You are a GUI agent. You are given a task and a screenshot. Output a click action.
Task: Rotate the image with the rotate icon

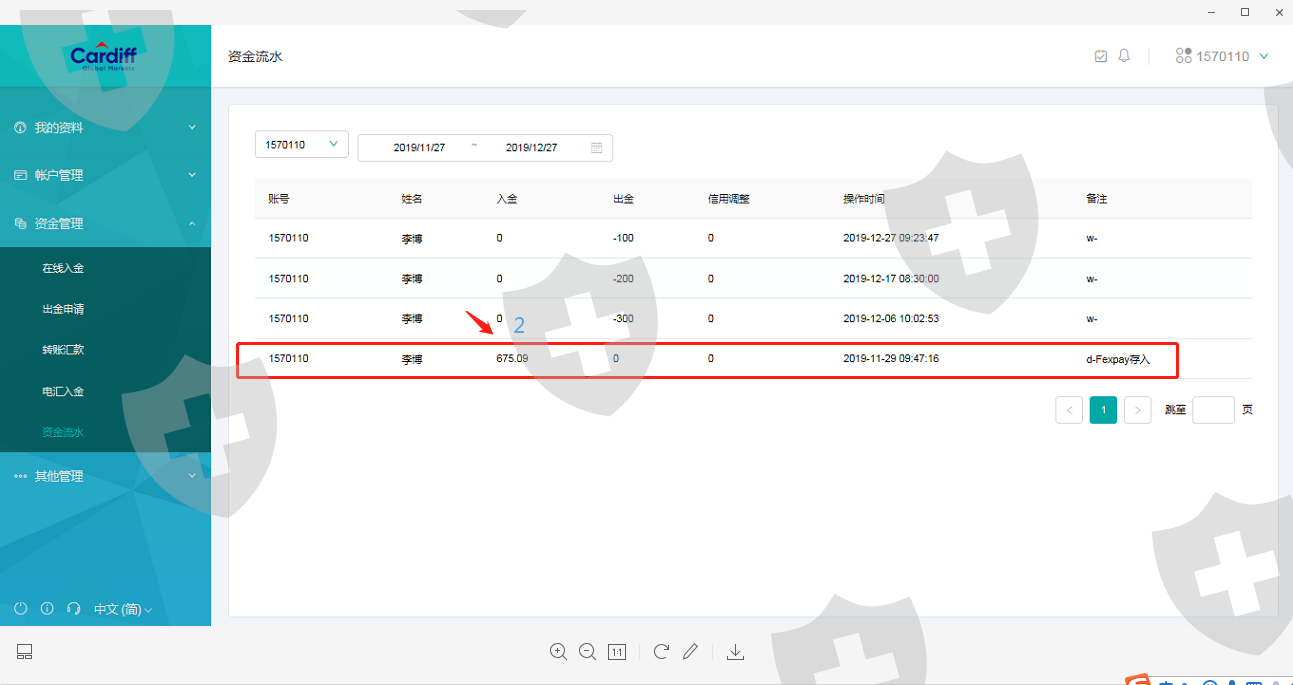(661, 652)
